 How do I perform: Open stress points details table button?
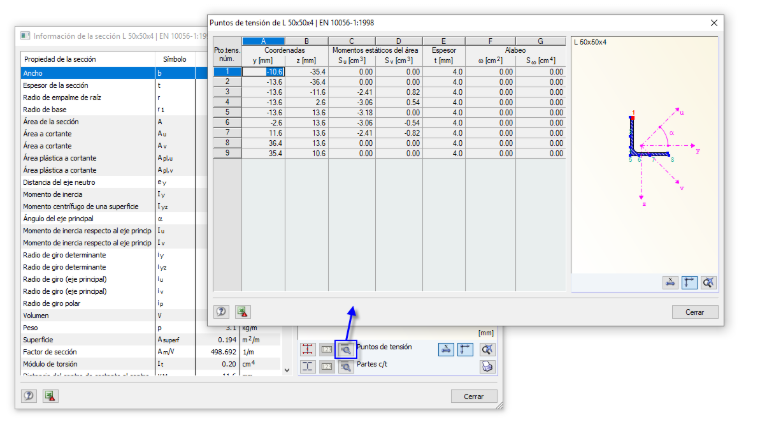tap(346, 349)
